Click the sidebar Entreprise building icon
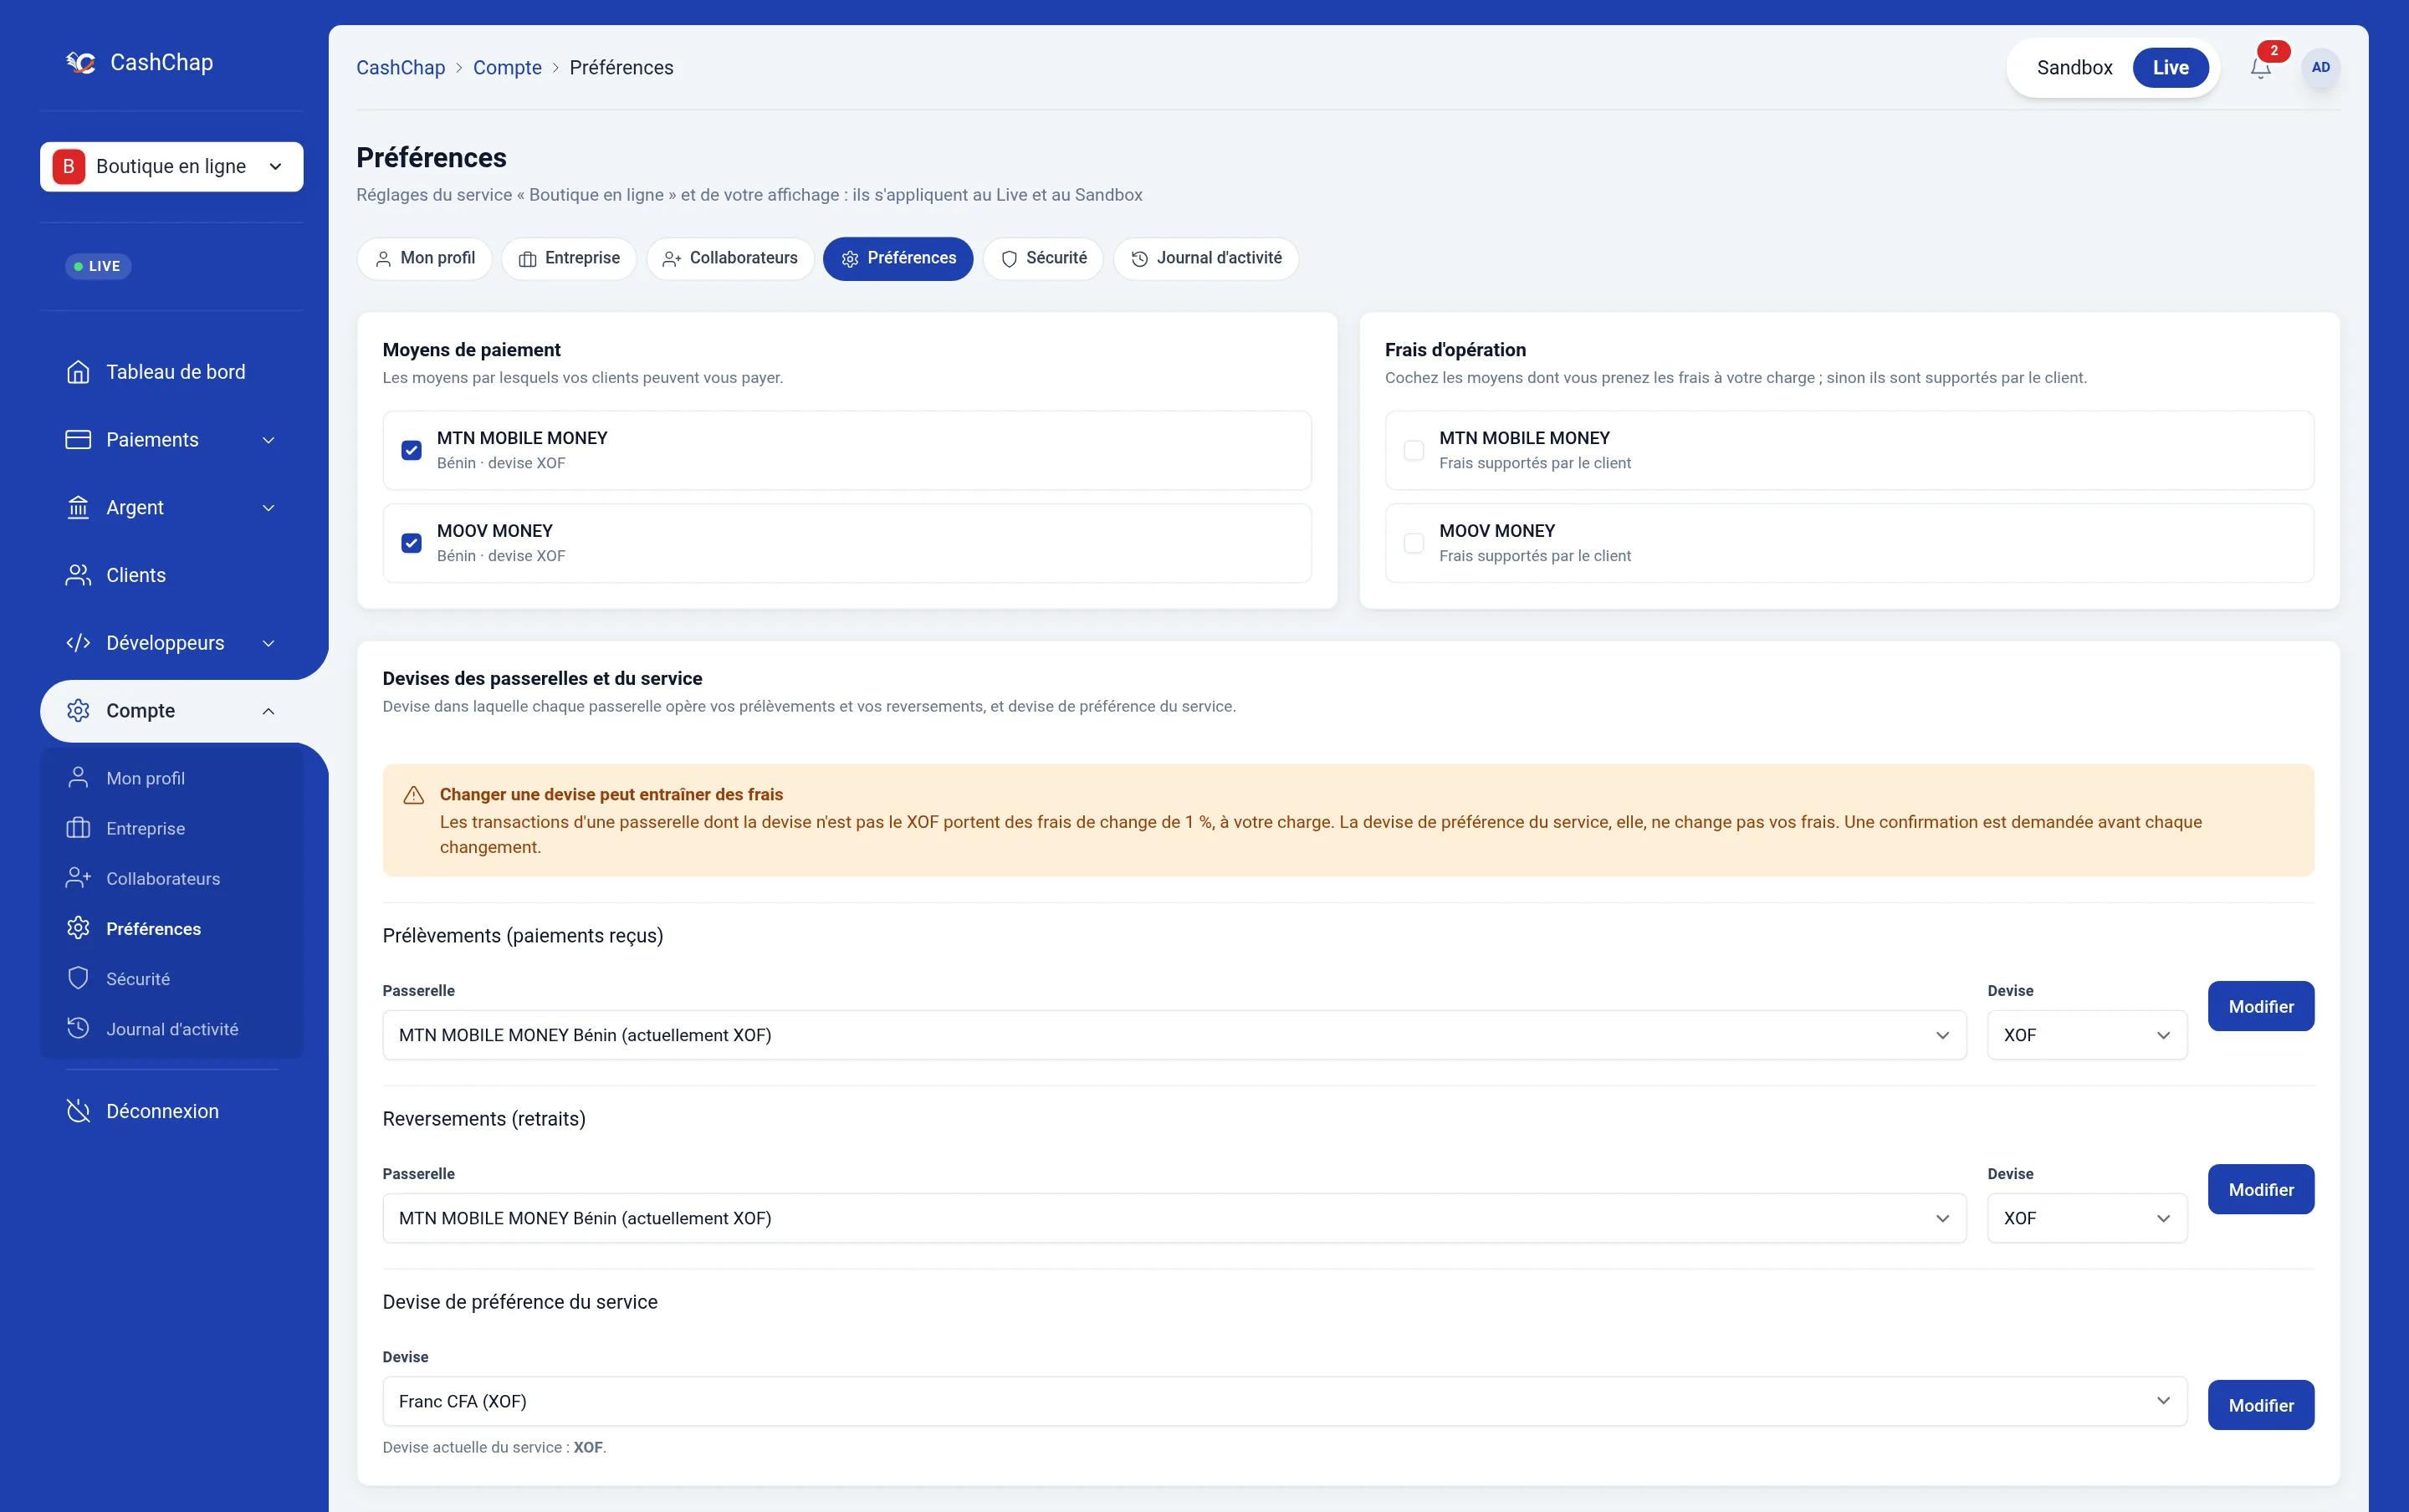Viewport: 2409px width, 1512px height. [78, 828]
